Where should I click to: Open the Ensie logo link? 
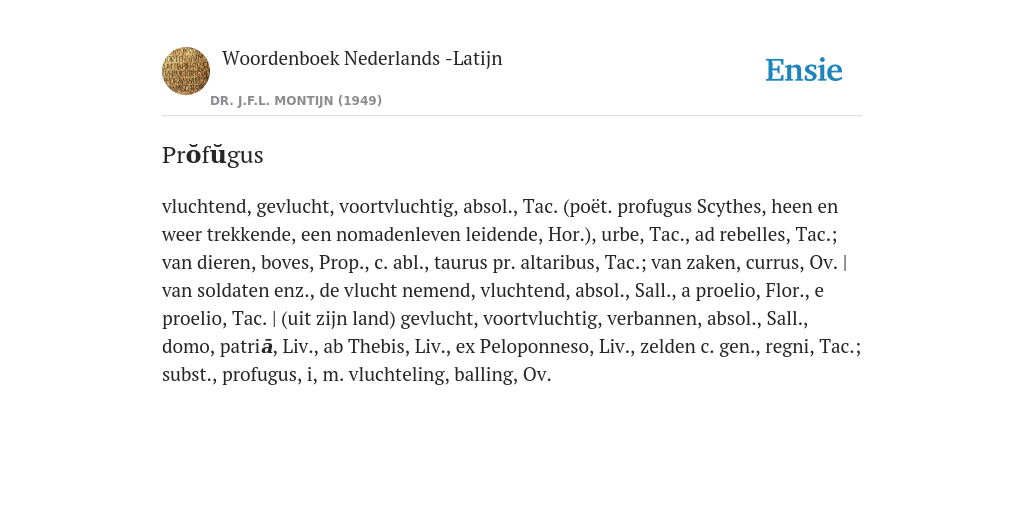tap(804, 70)
